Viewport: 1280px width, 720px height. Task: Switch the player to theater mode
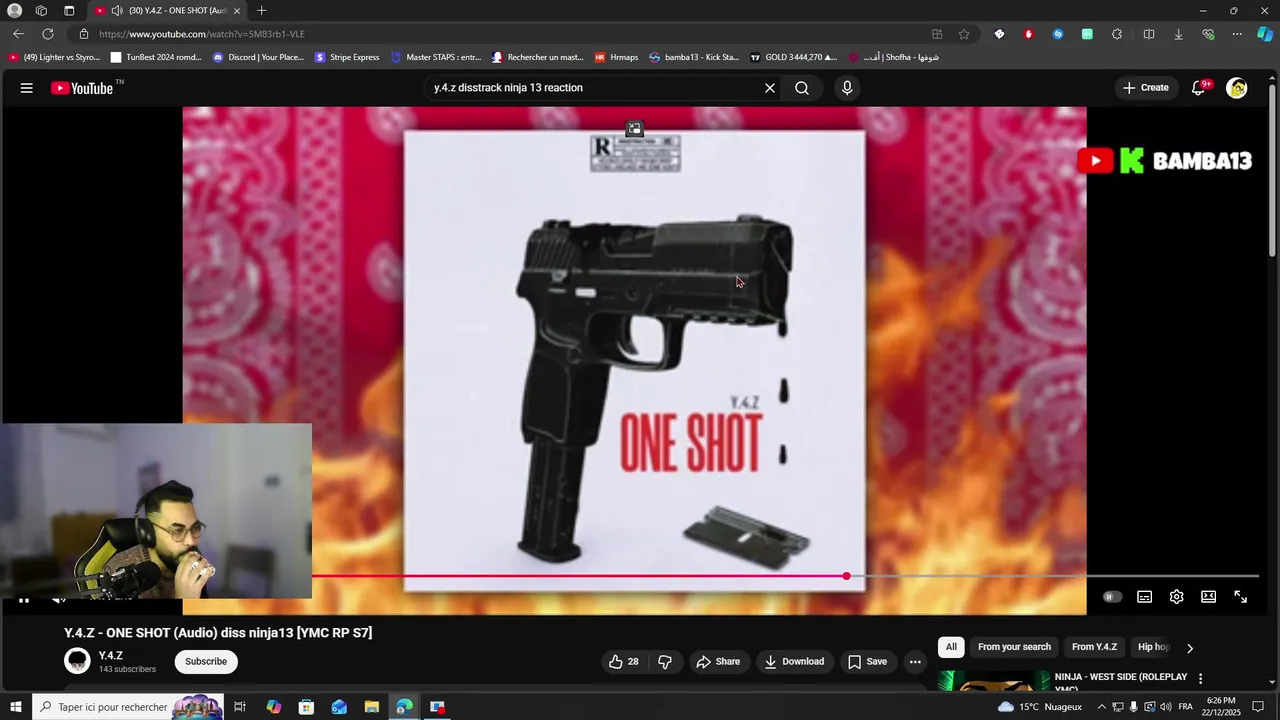[1209, 597]
